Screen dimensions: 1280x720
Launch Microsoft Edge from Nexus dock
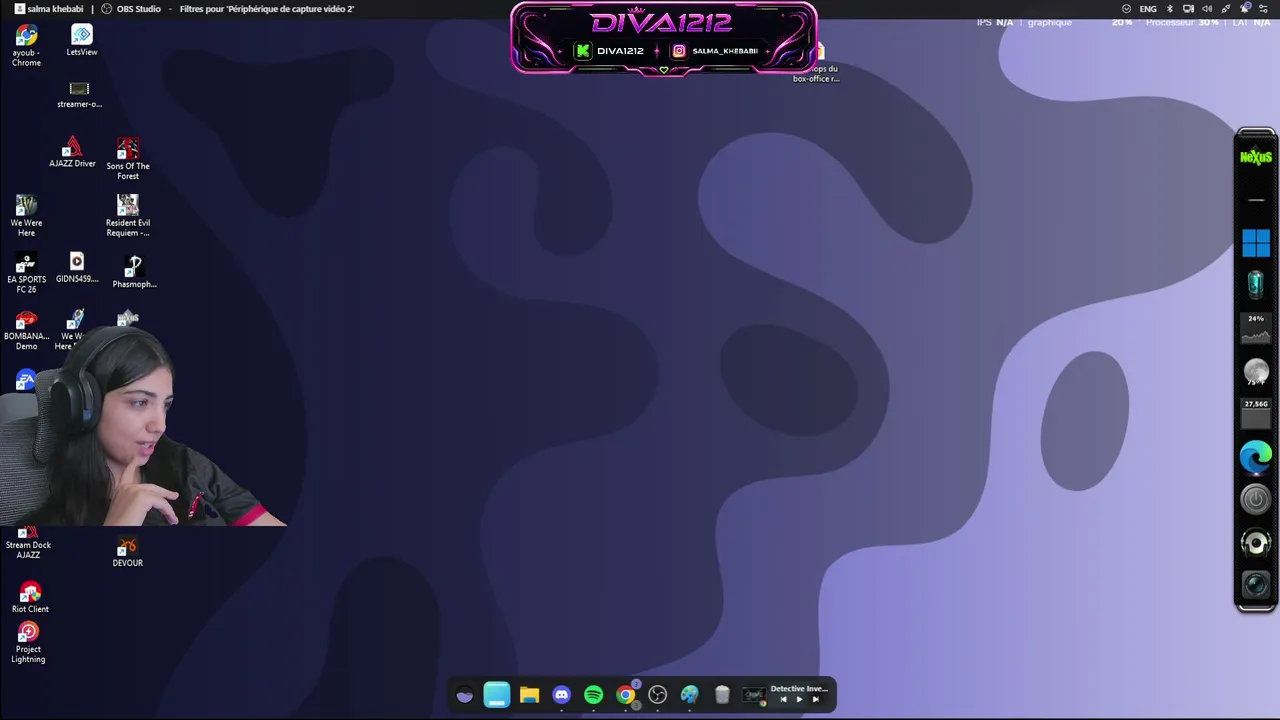click(1256, 457)
